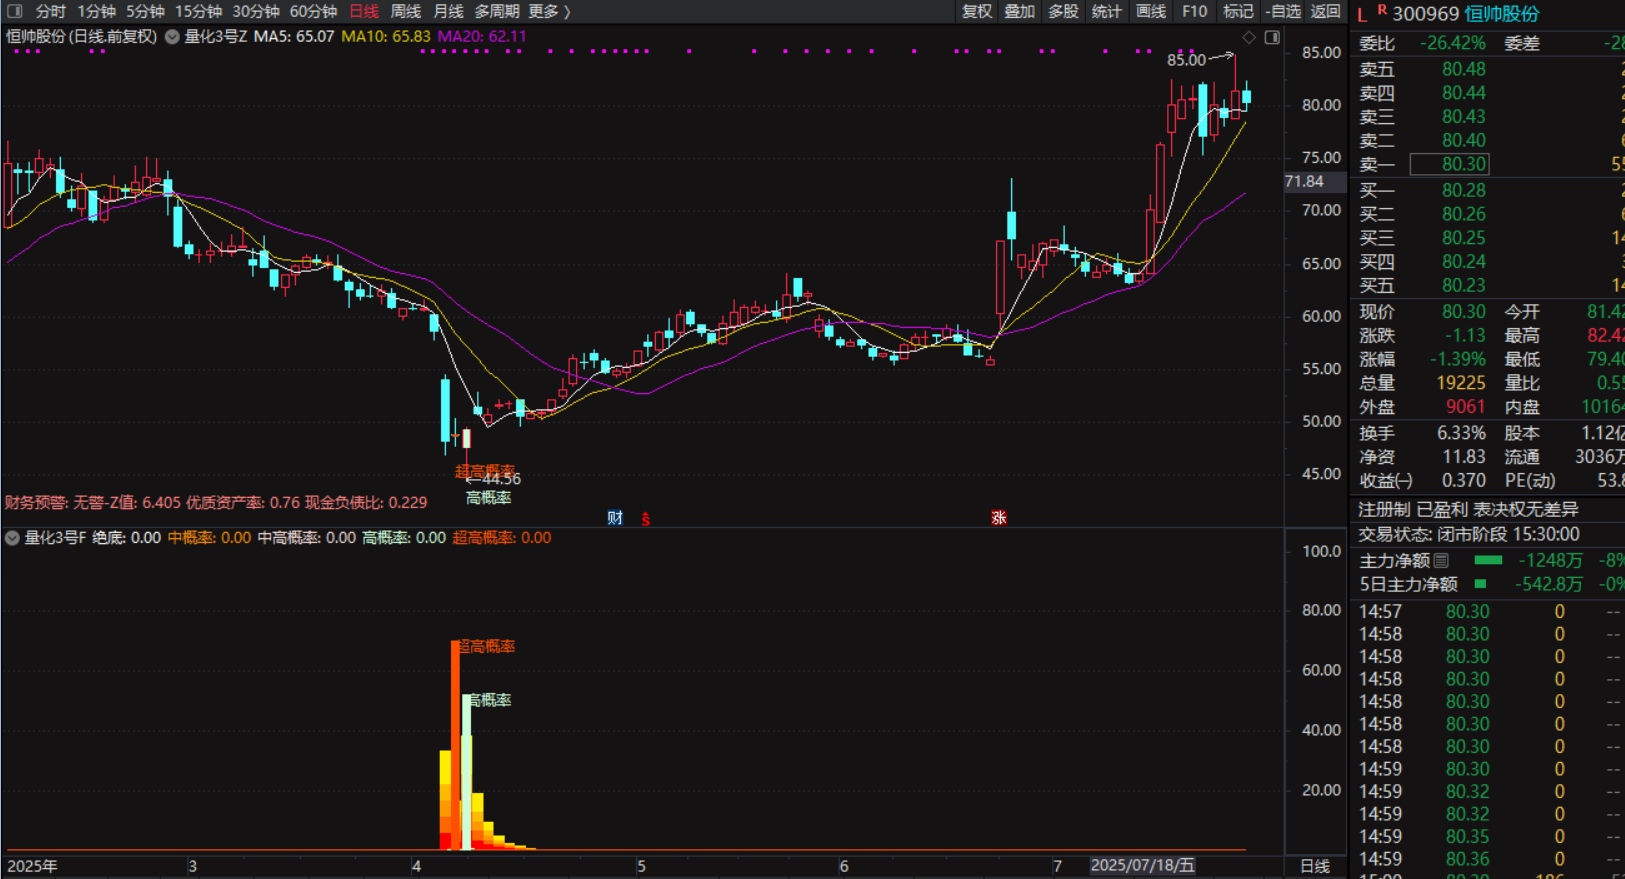Select the 60分钟 period tab
This screenshot has width=1625, height=879.
[x=313, y=11]
